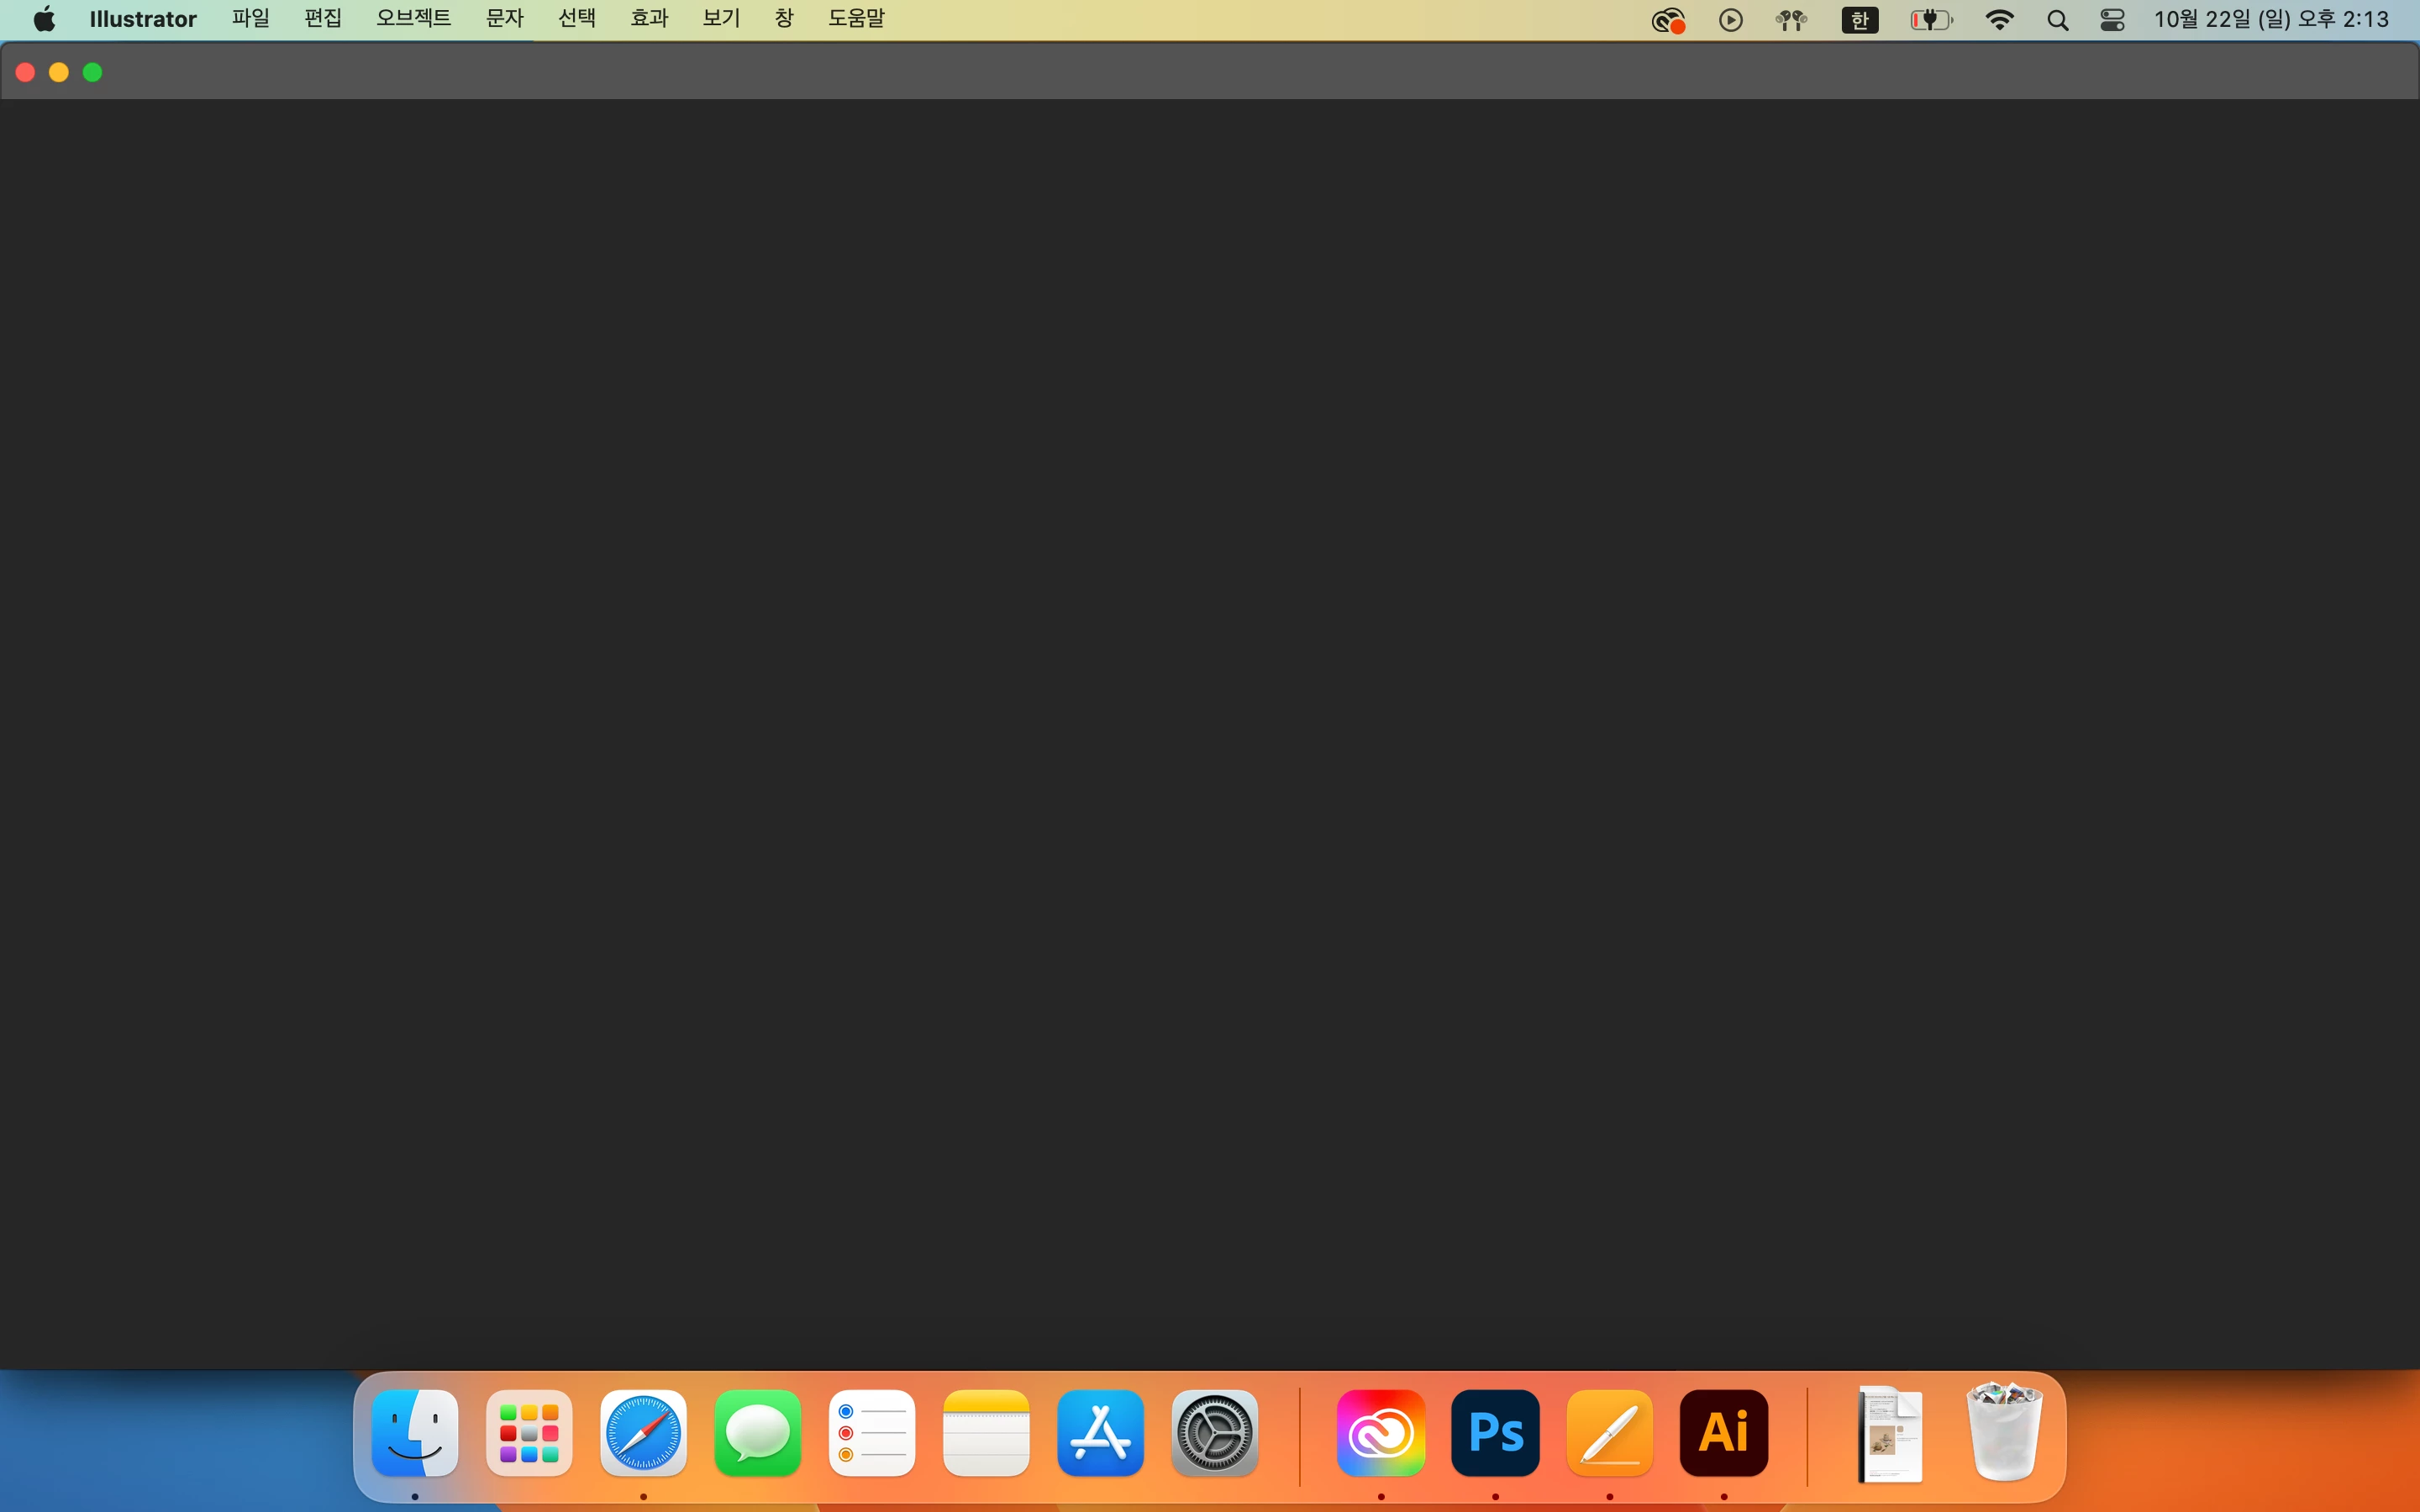Open Adobe Illustrator from the dock
Image resolution: width=2420 pixels, height=1512 pixels.
[x=1723, y=1432]
